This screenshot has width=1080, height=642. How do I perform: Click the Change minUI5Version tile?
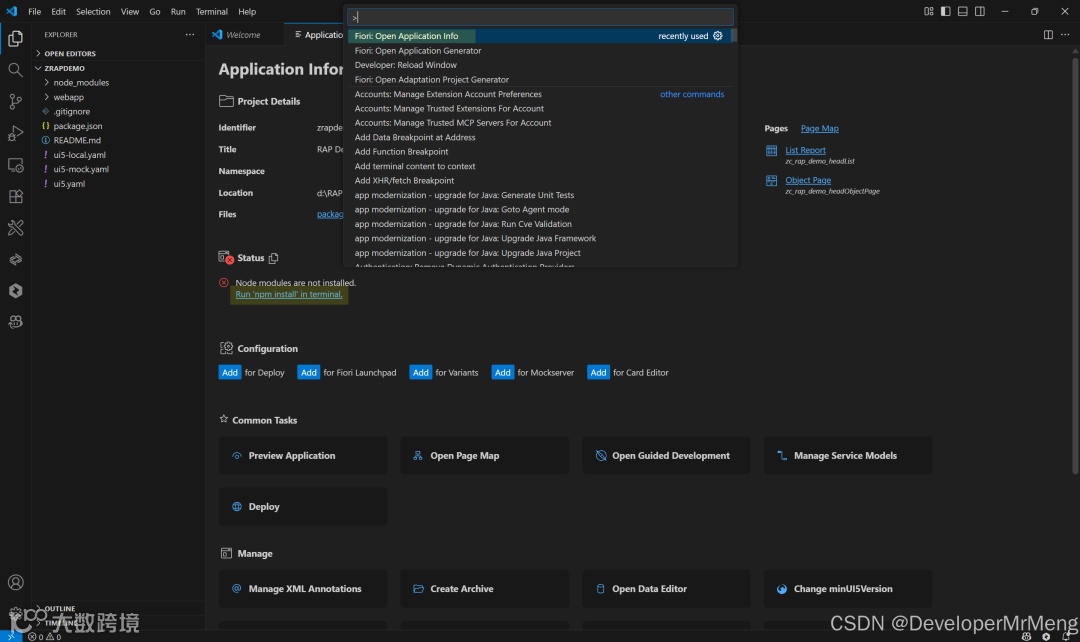848,589
